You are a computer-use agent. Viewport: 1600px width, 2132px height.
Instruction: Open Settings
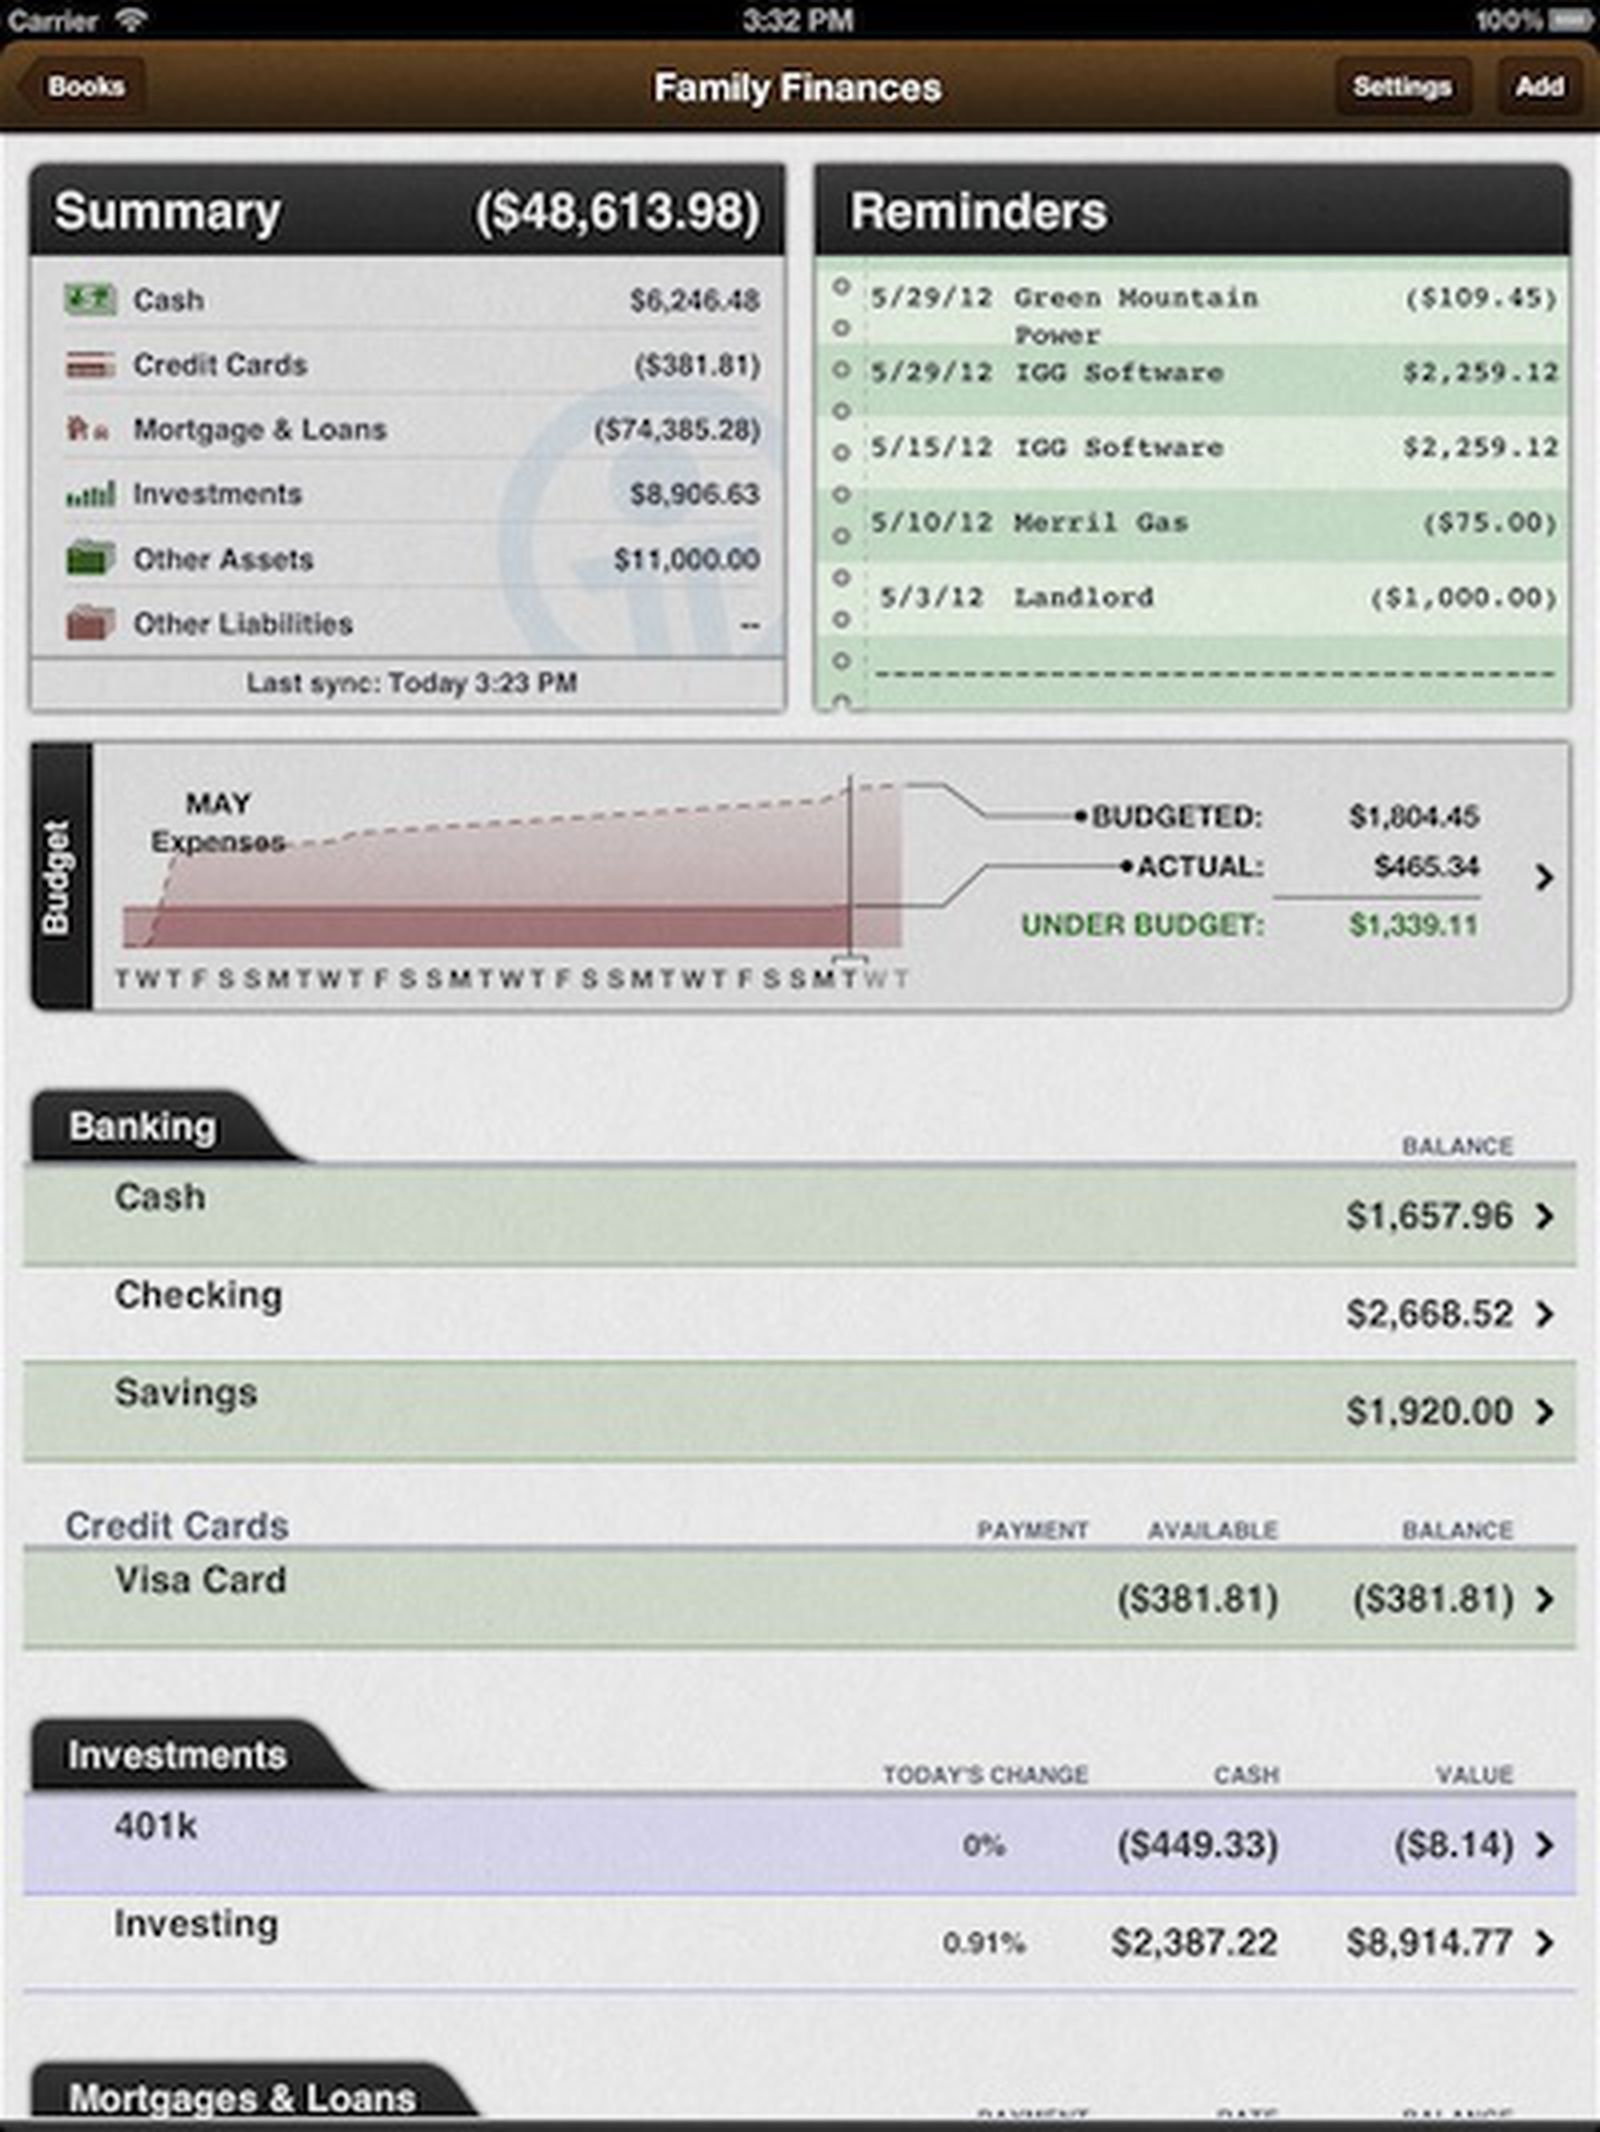click(1403, 86)
